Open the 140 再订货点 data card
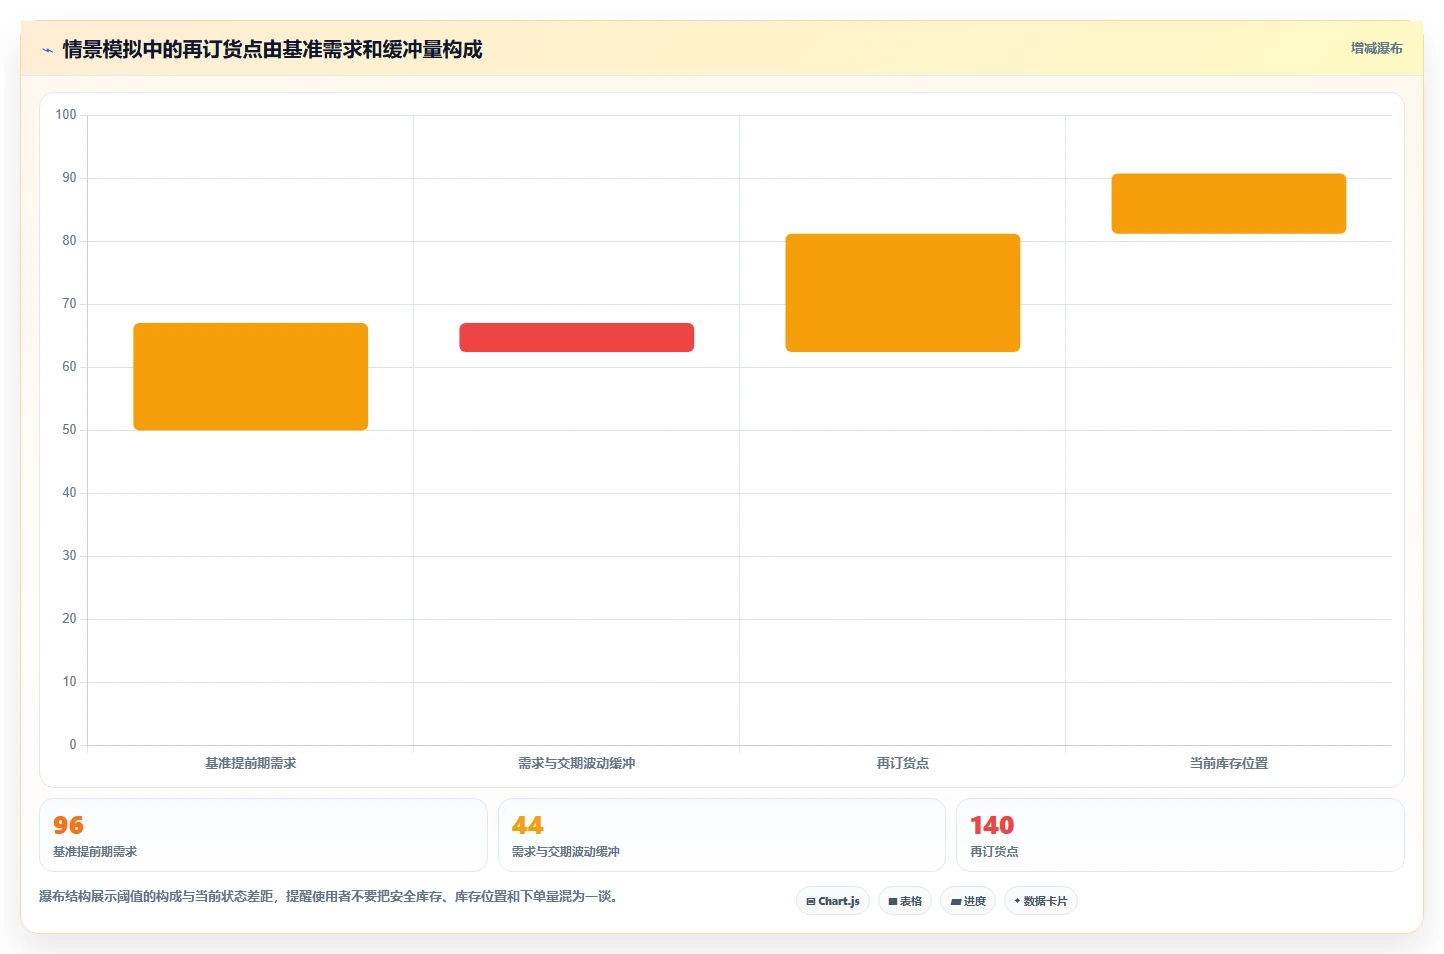This screenshot has width=1444, height=954. (x=1180, y=835)
